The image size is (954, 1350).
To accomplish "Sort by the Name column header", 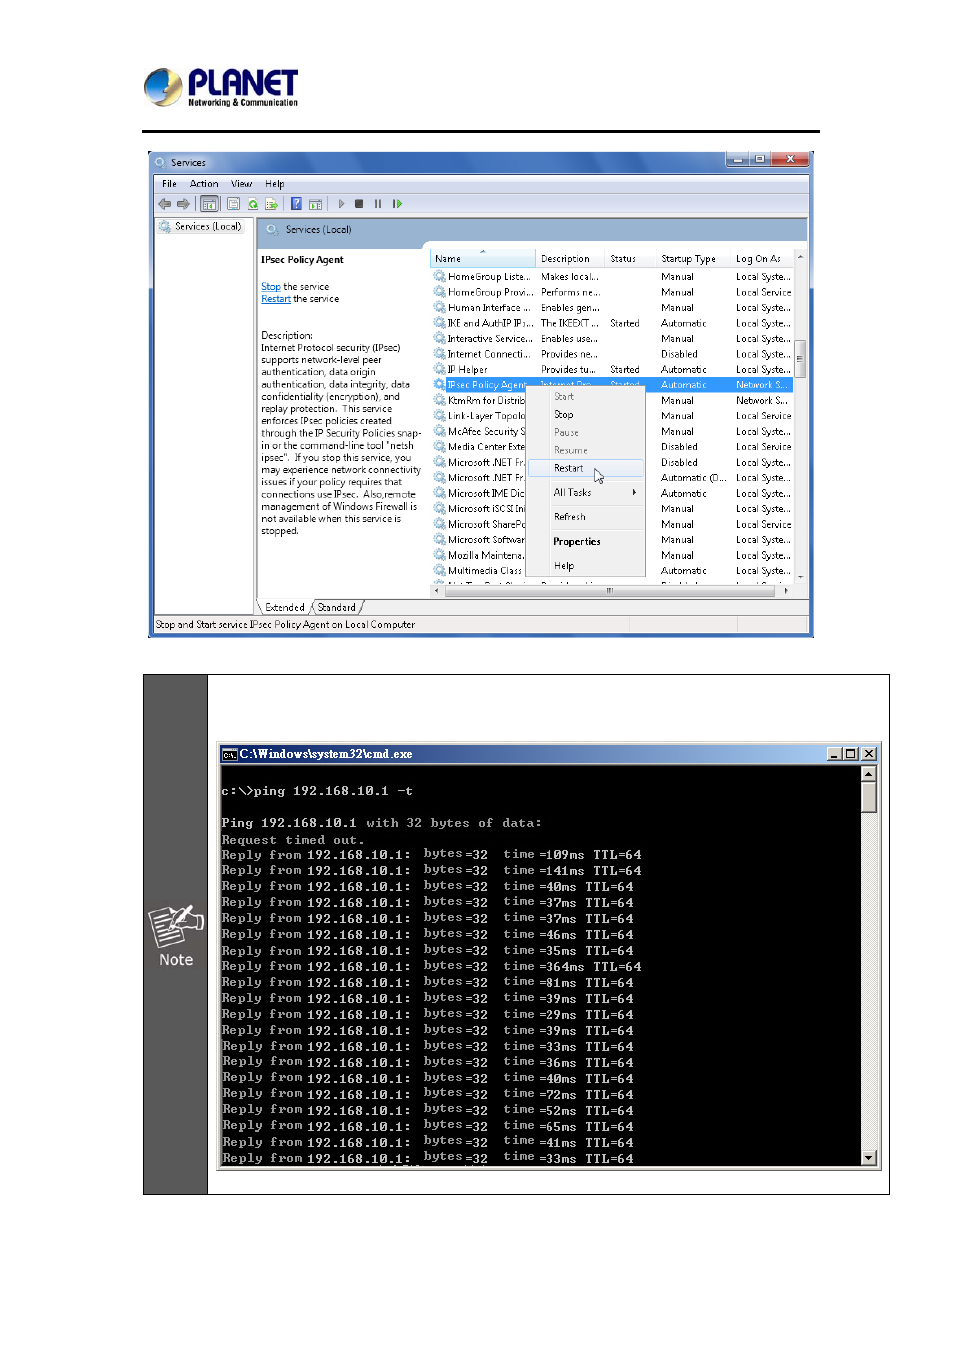I will click(483, 259).
